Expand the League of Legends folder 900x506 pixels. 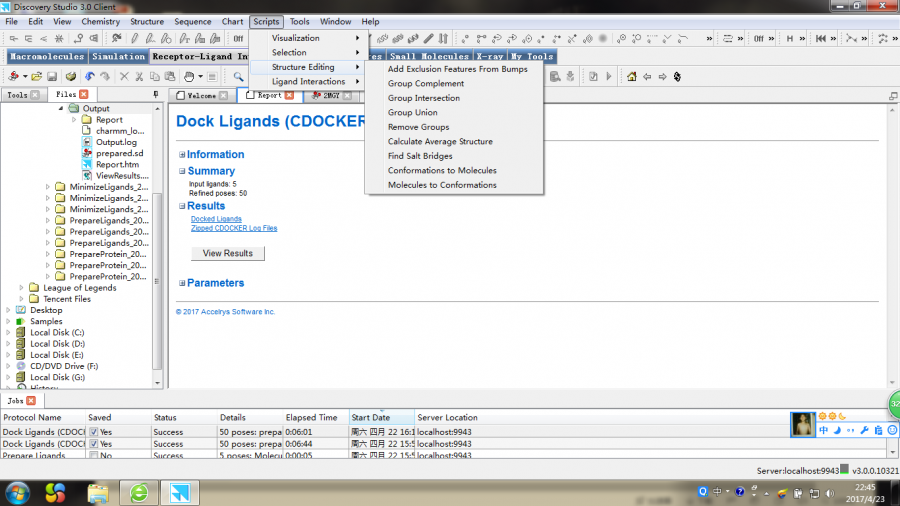21,287
